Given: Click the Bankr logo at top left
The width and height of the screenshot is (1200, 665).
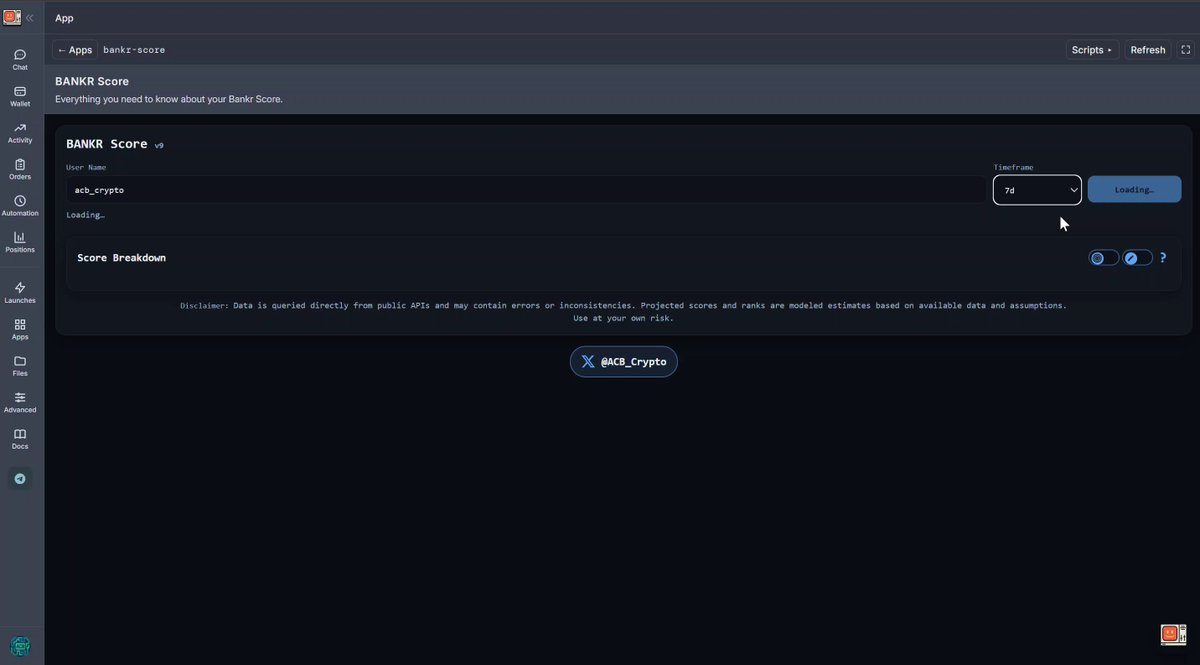Looking at the screenshot, I should [12, 17].
